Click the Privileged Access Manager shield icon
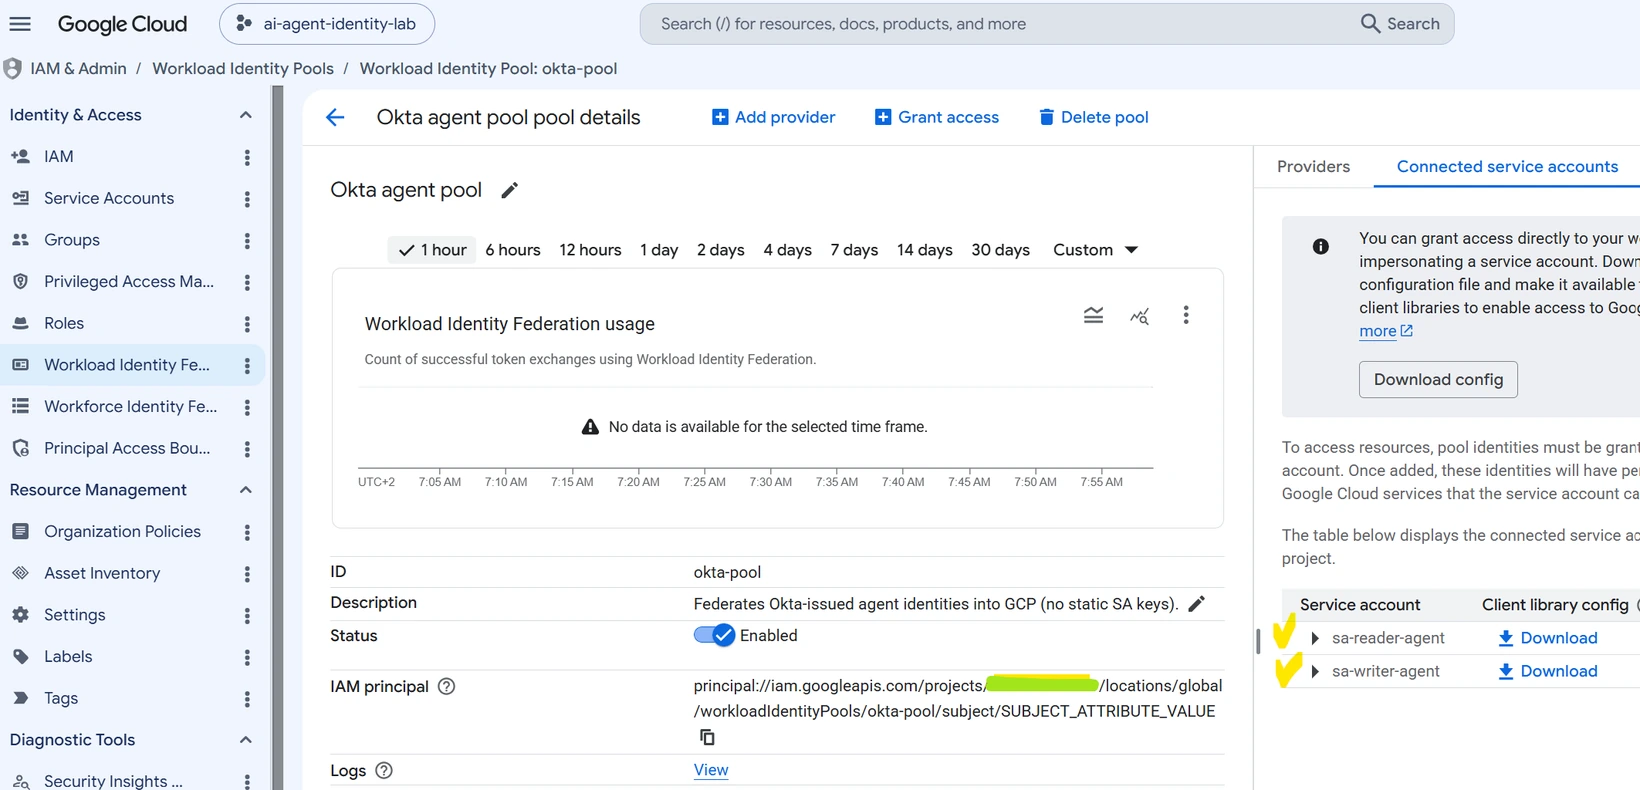1640x790 pixels. 20,282
